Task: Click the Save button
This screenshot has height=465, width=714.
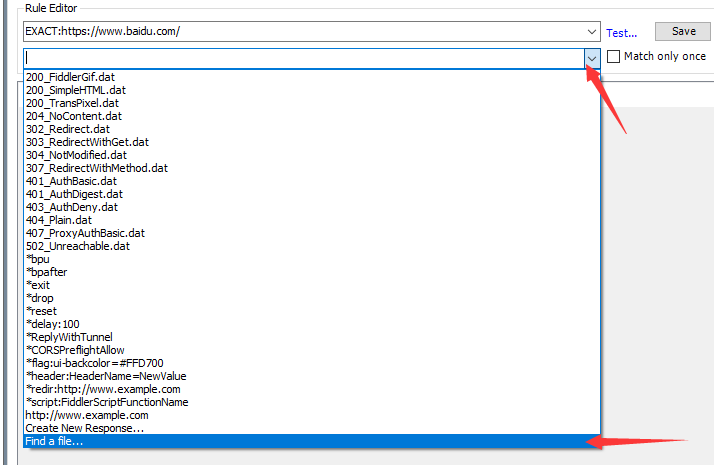Action: point(683,32)
